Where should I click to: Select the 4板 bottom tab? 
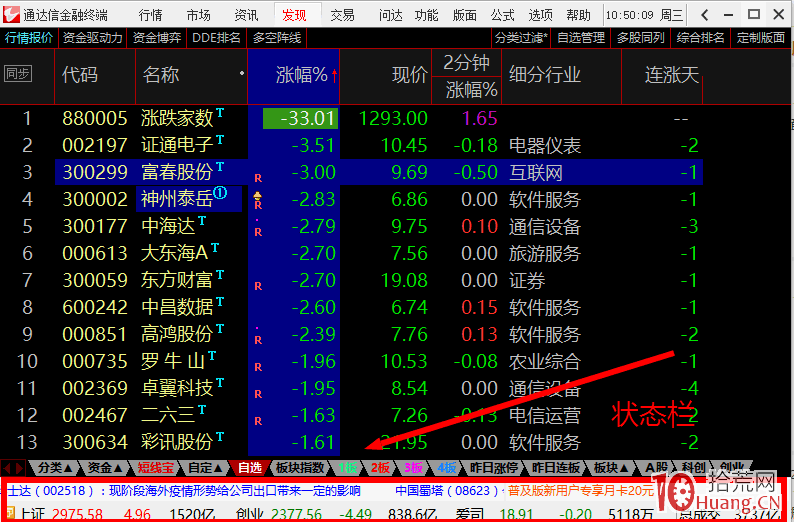click(x=446, y=467)
